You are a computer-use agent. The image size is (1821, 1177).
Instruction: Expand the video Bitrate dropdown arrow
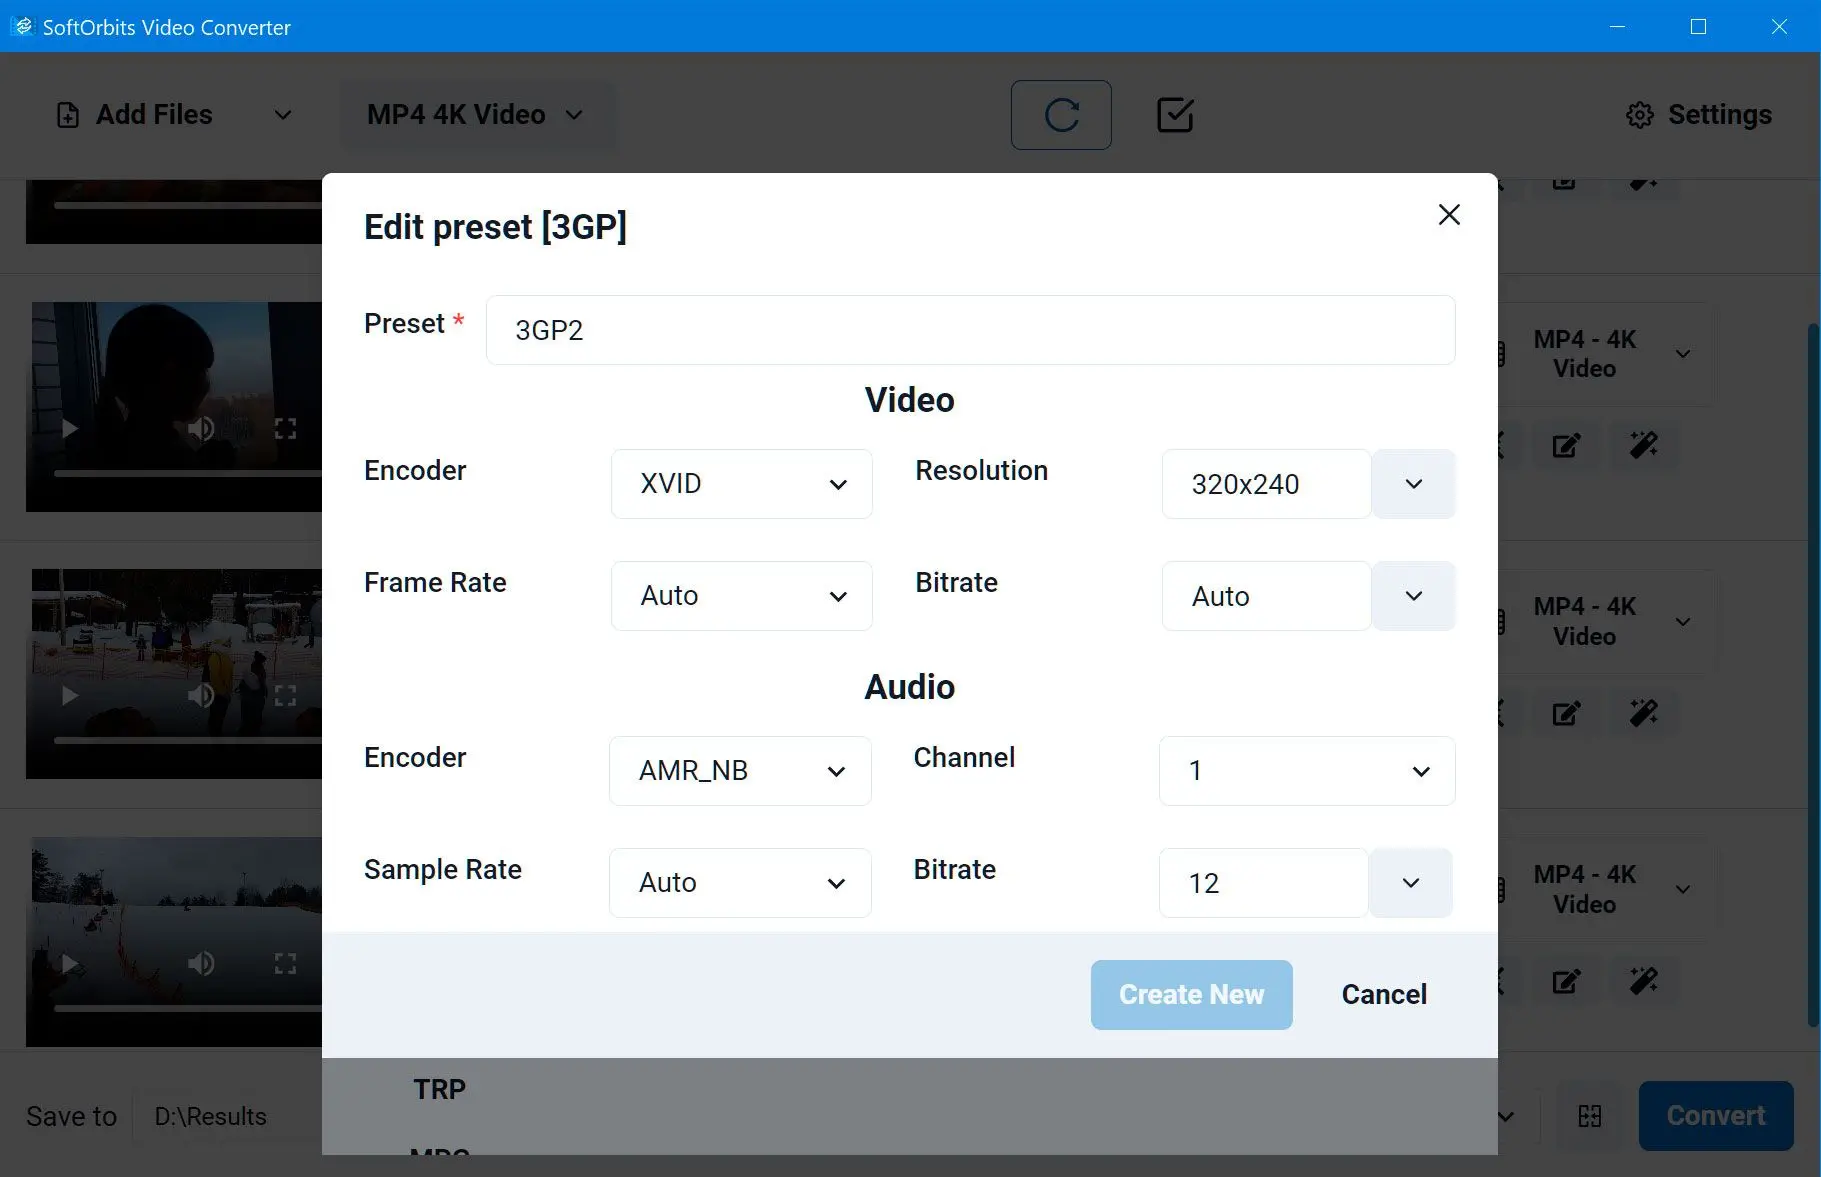coord(1413,596)
